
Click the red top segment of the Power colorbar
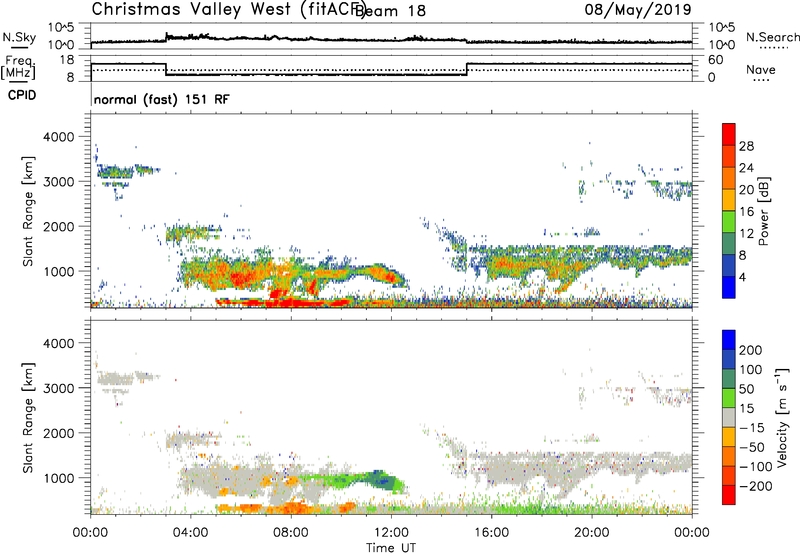[729, 134]
